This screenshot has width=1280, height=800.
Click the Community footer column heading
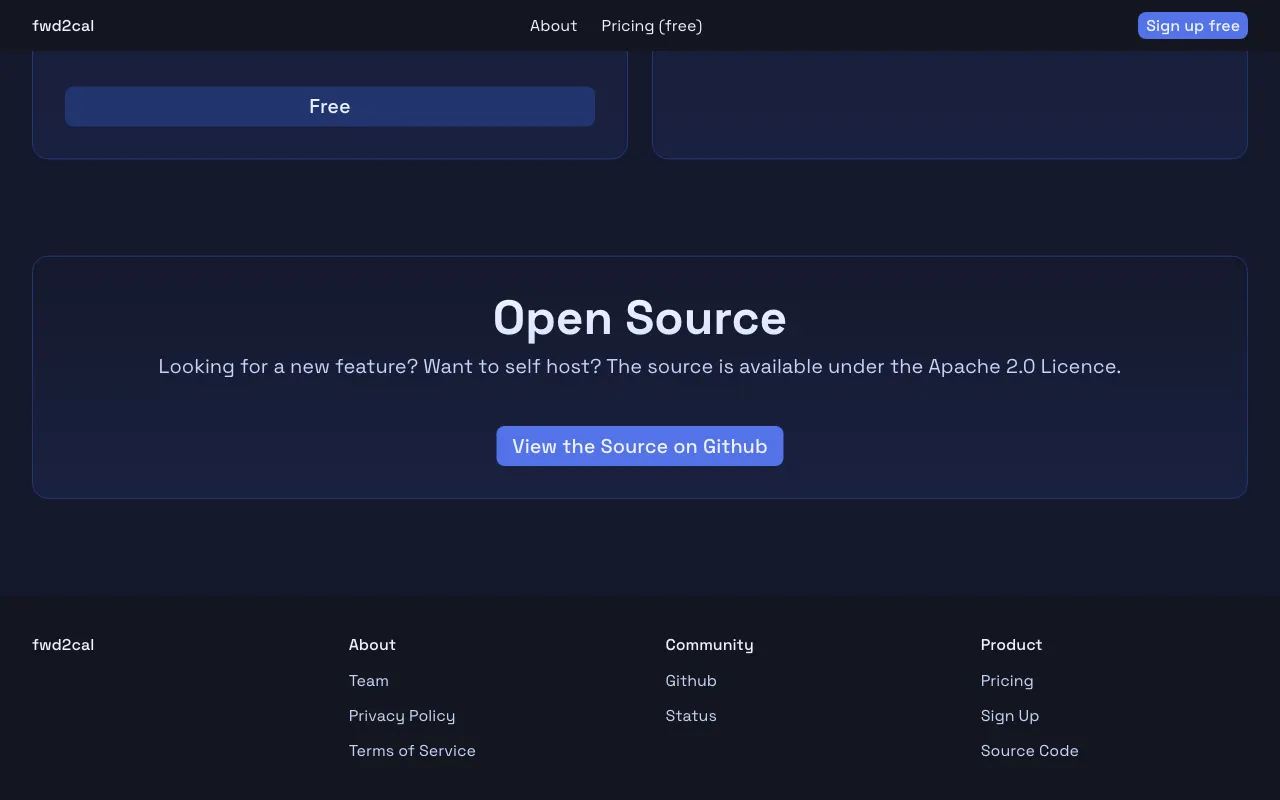[709, 645]
